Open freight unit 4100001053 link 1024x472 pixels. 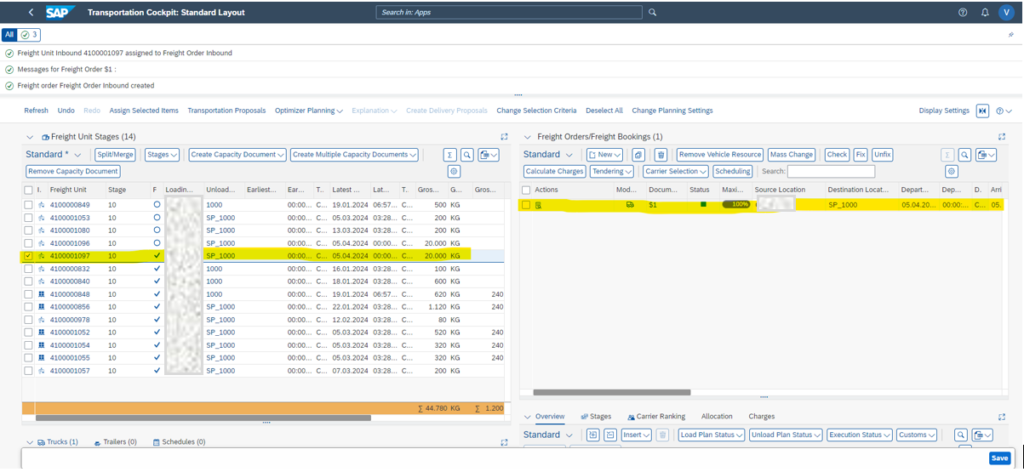pyautogui.click(x=69, y=217)
